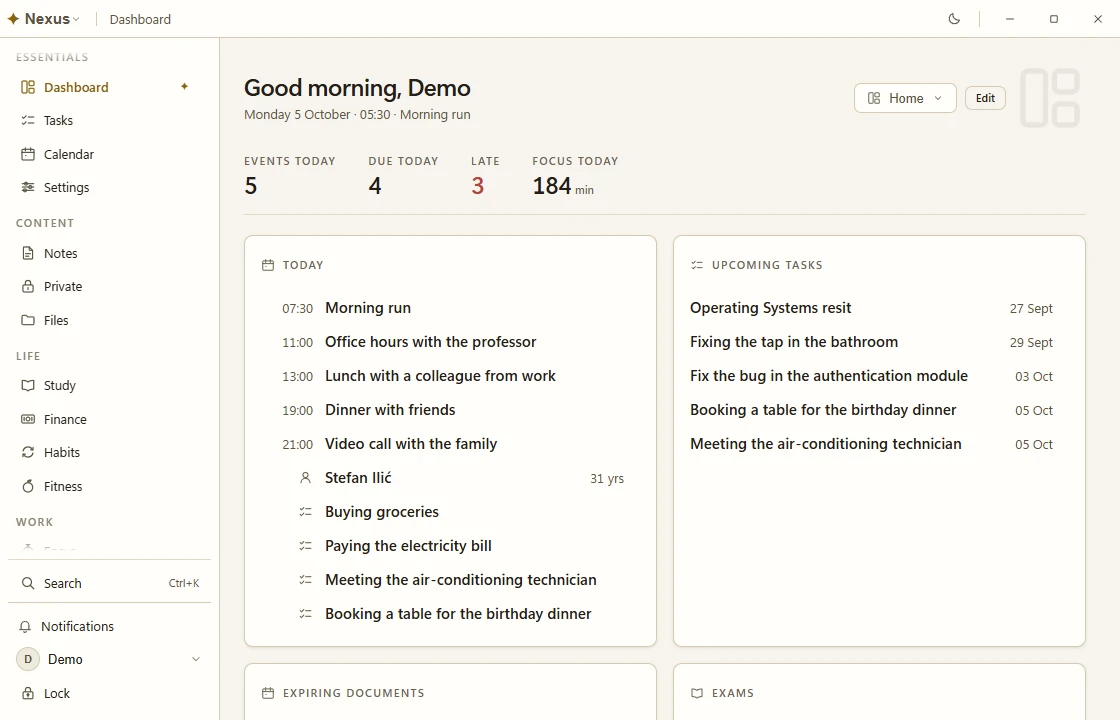Click the Private lock icon
Image resolution: width=1120 pixels, height=720 pixels.
pos(28,286)
